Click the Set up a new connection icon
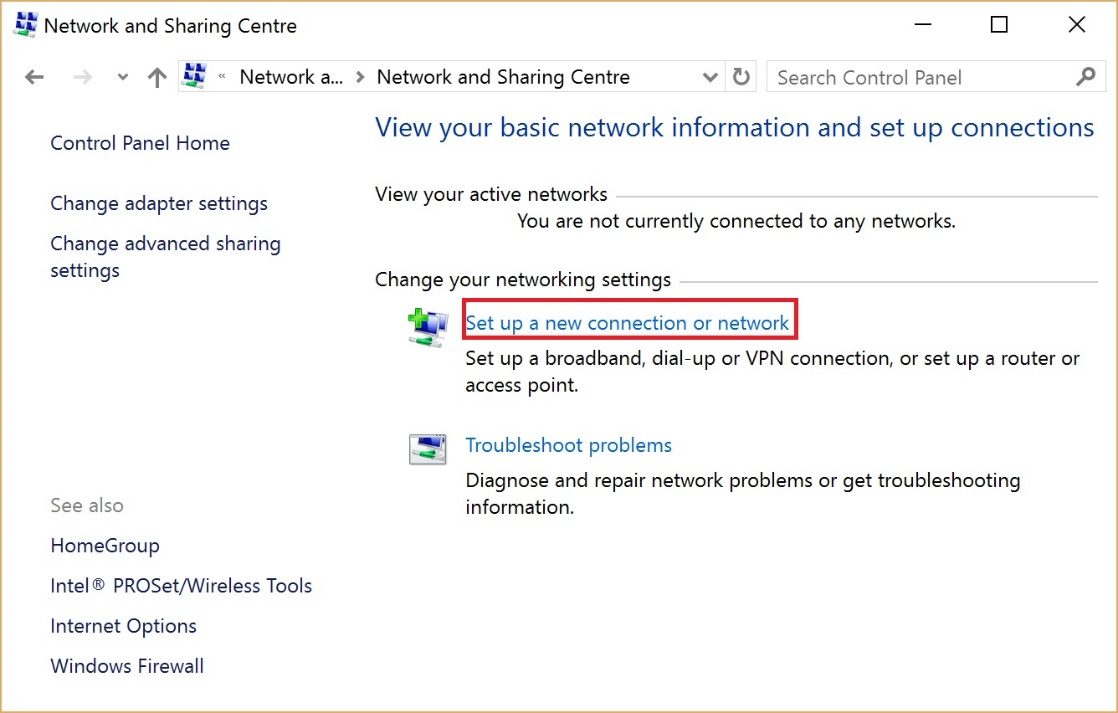This screenshot has width=1118, height=713. (x=427, y=325)
